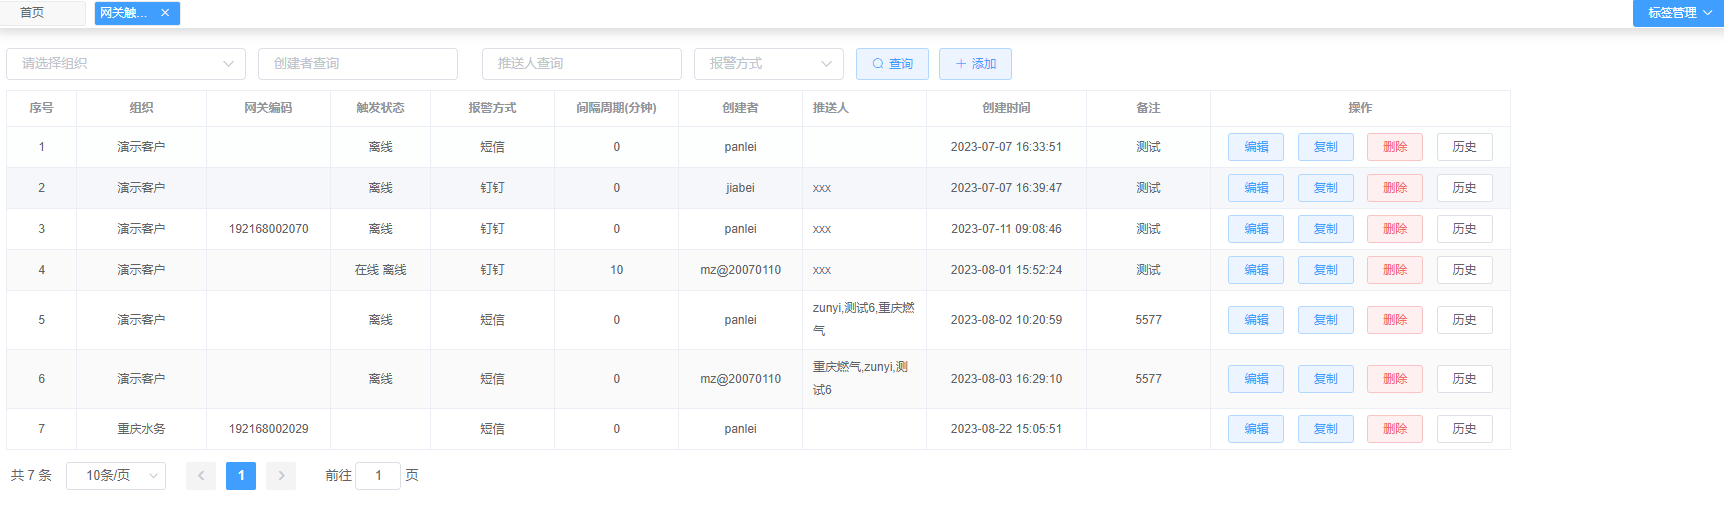Edit row 1 with 编辑 button

(1255, 147)
